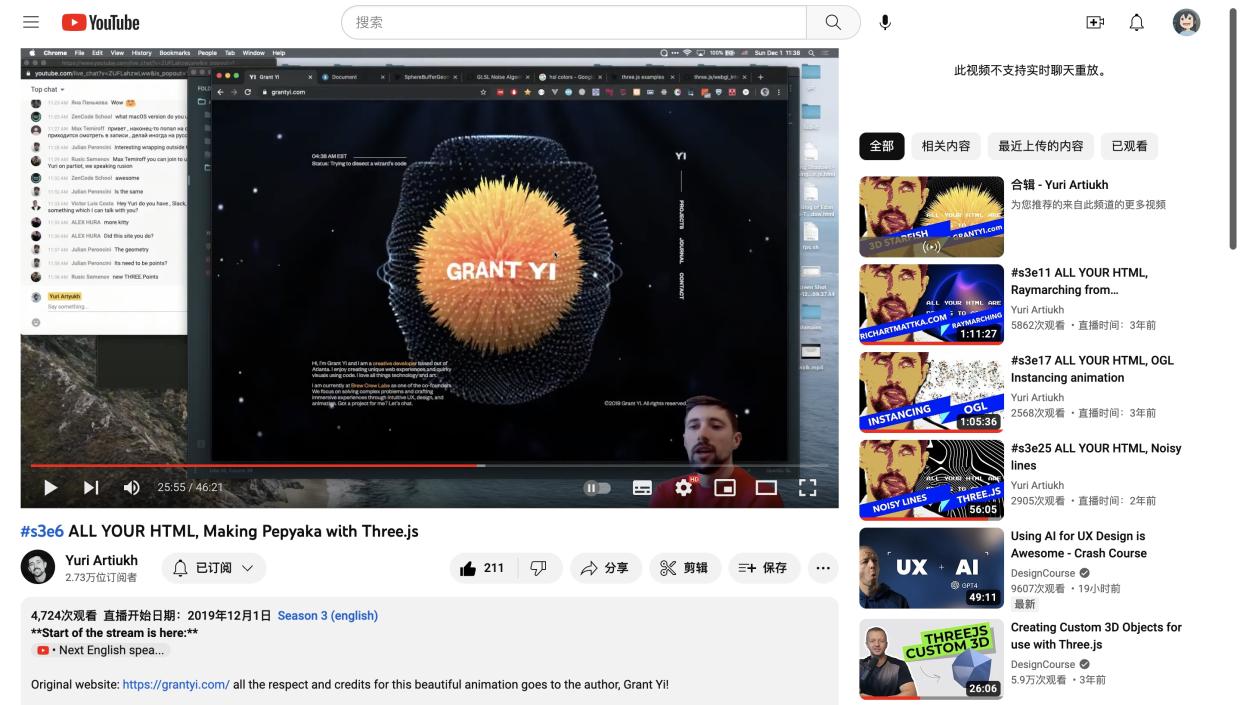Open DesignCourse channel under AI video

[1043, 573]
